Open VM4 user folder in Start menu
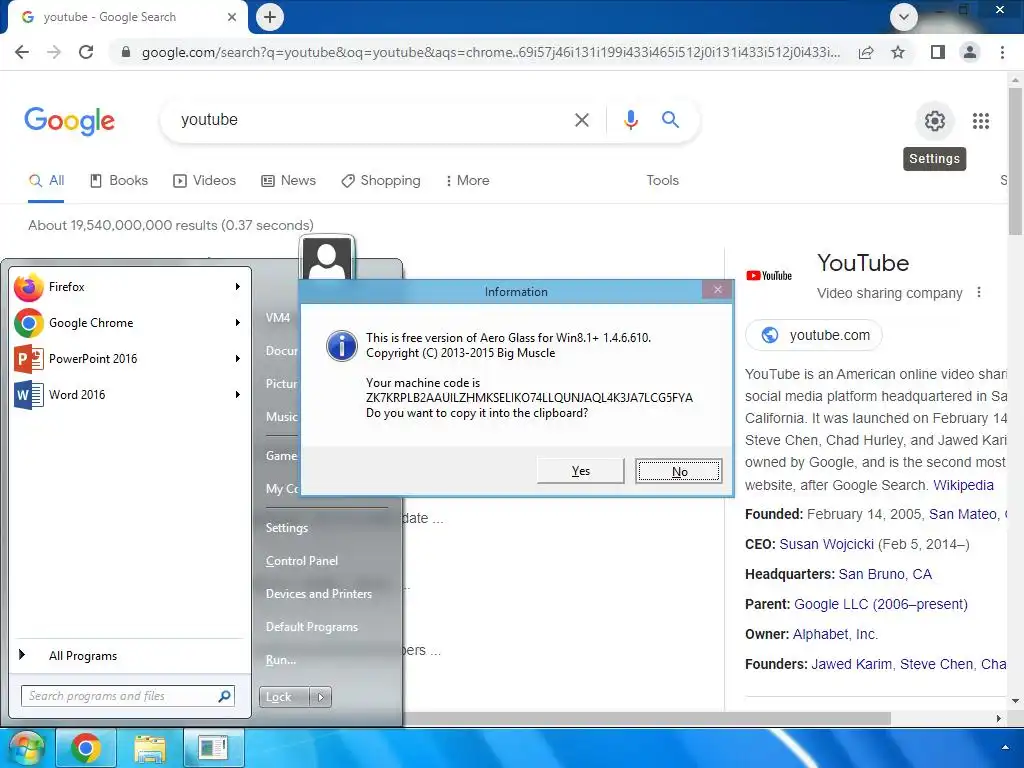 [x=278, y=318]
